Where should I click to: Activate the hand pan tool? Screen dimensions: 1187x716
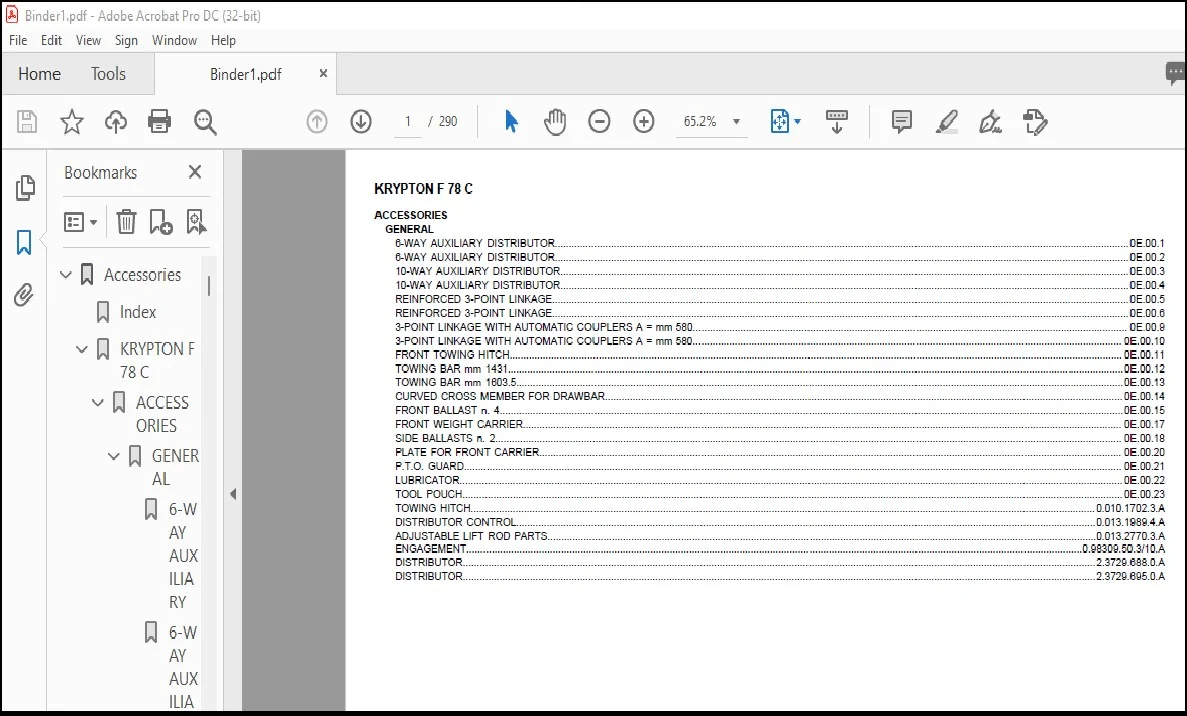pyautogui.click(x=555, y=121)
